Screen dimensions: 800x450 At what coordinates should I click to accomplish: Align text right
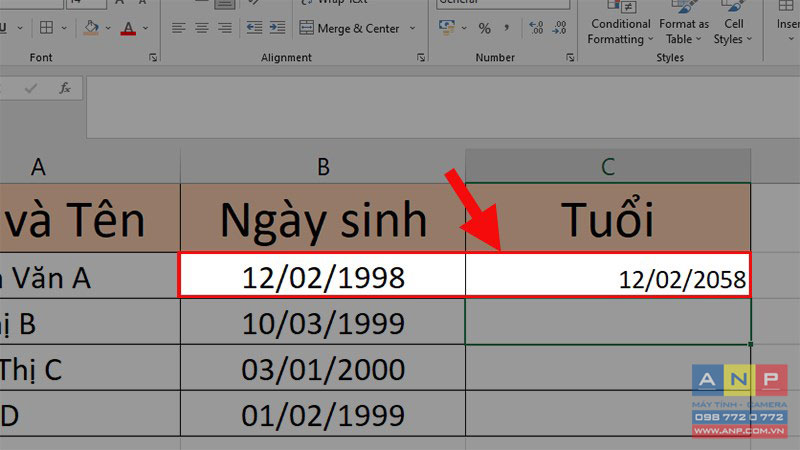pyautogui.click(x=225, y=28)
